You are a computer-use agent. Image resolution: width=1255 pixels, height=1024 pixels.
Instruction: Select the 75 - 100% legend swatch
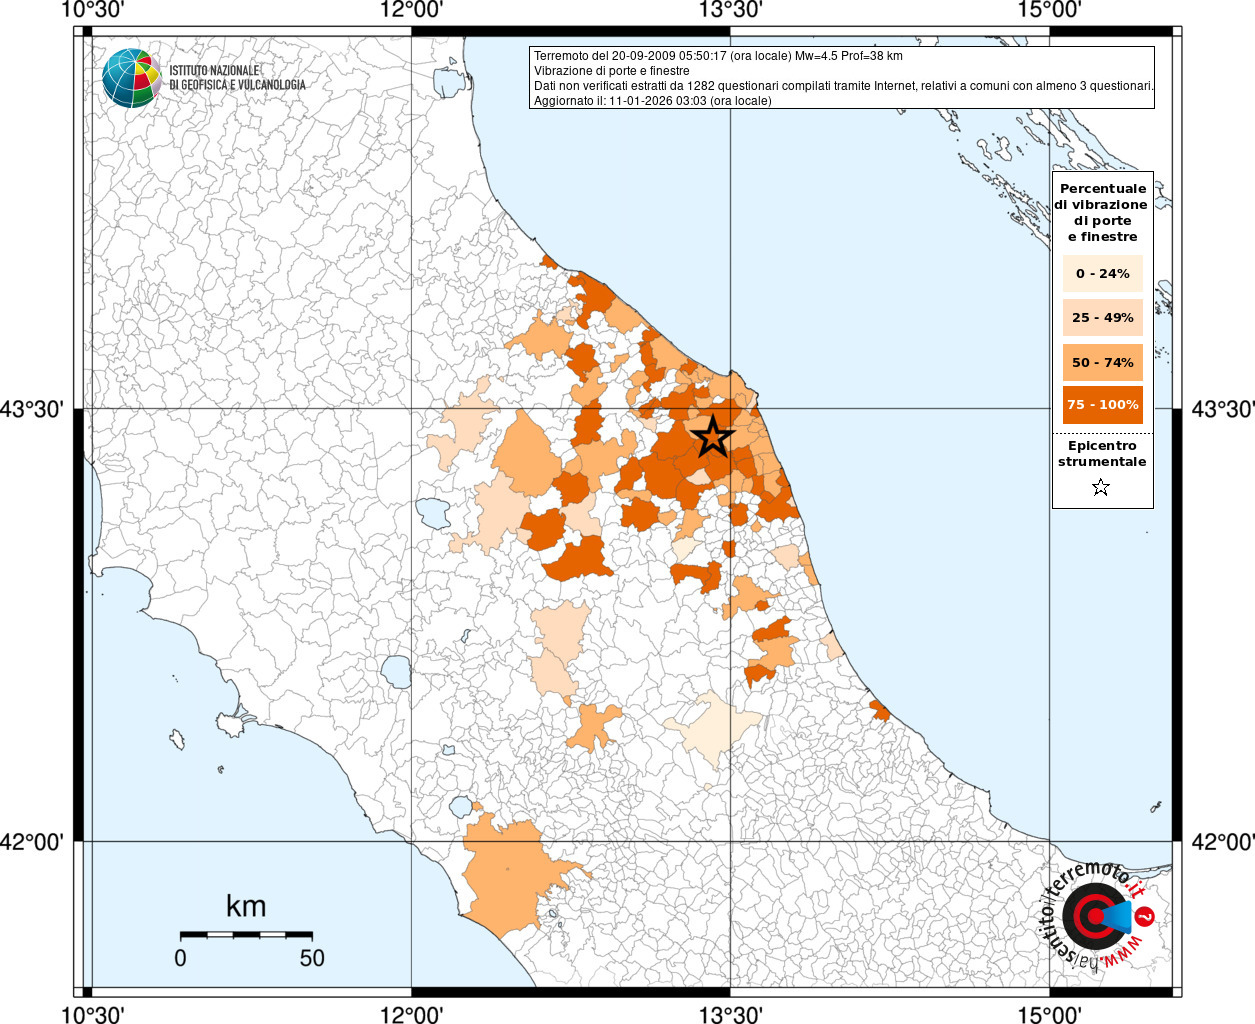[1102, 405]
